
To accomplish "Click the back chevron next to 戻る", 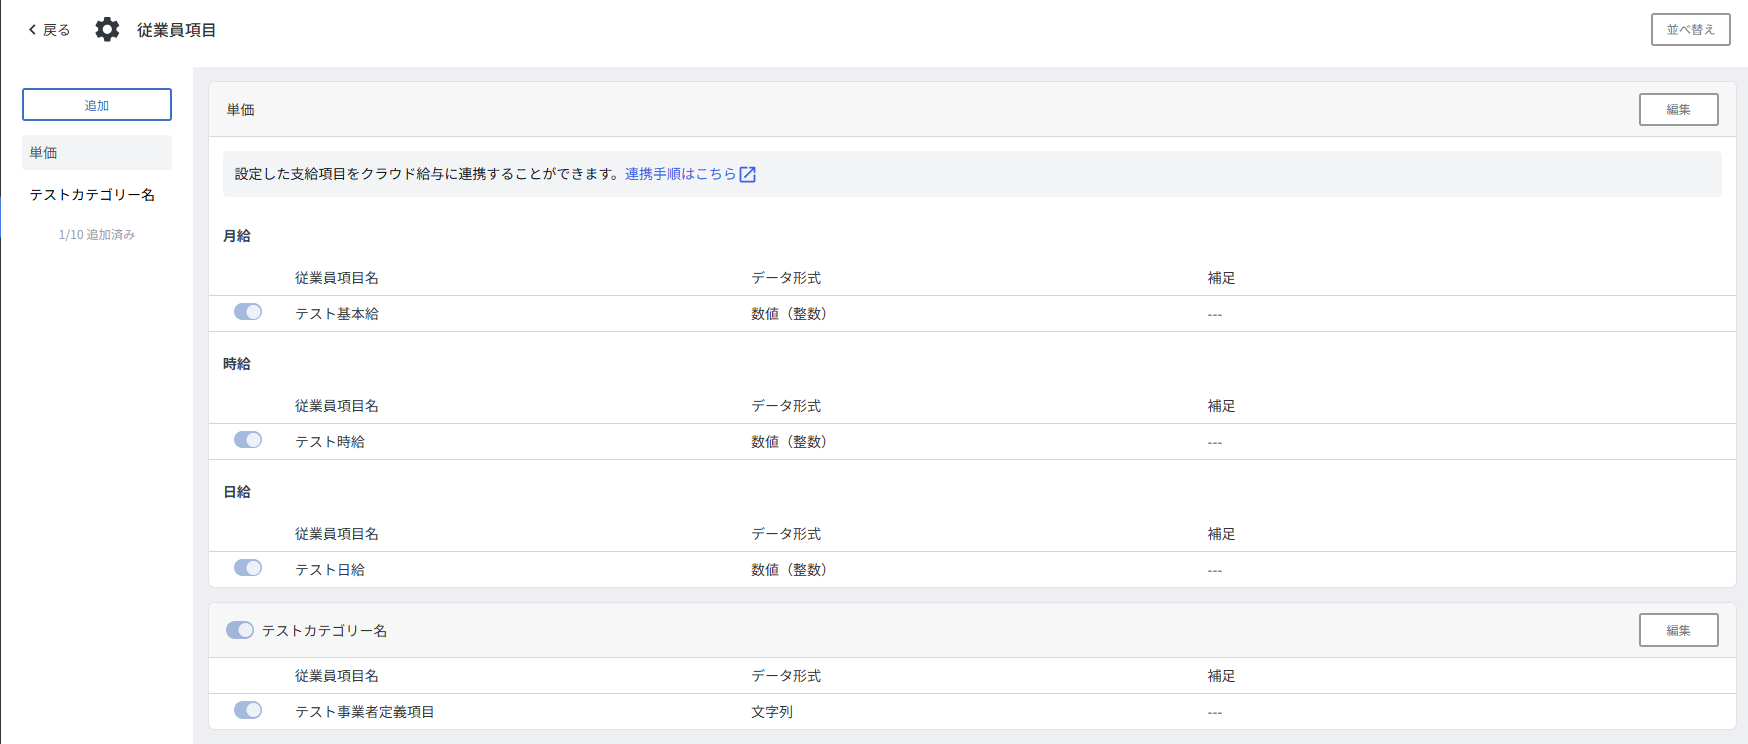I will pos(32,30).
